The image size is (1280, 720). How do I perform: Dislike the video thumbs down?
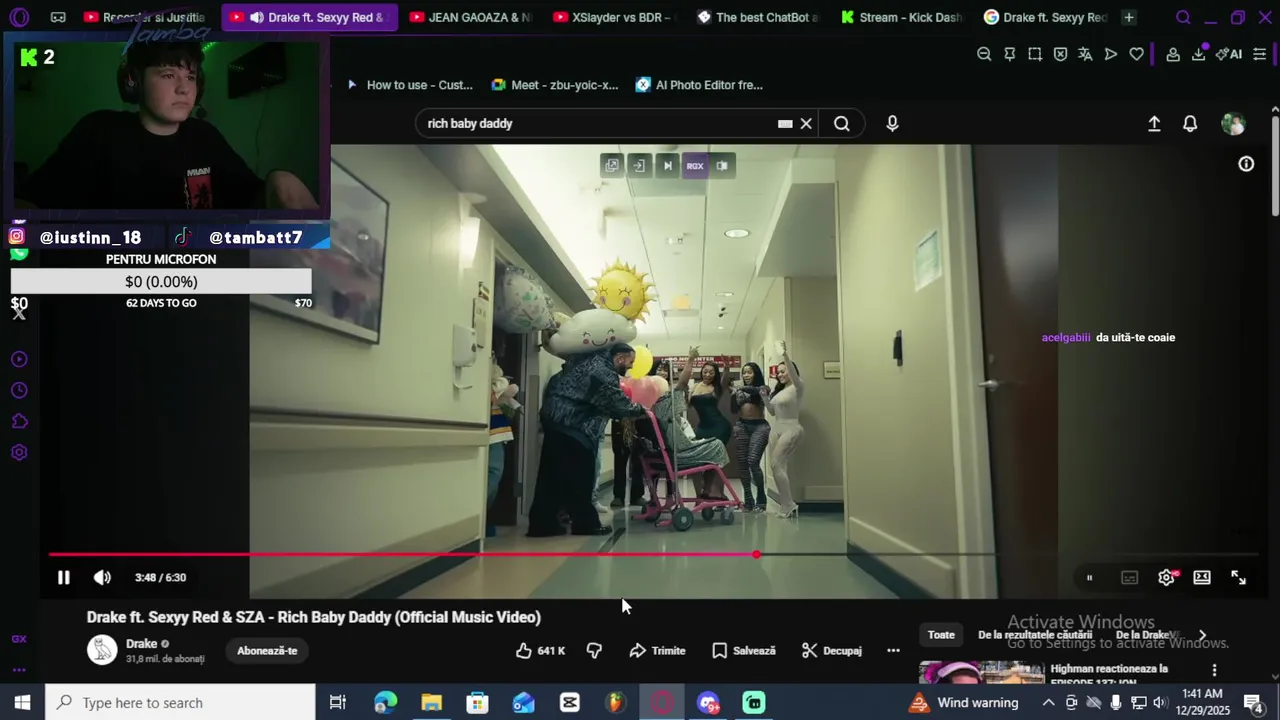pyautogui.click(x=594, y=650)
